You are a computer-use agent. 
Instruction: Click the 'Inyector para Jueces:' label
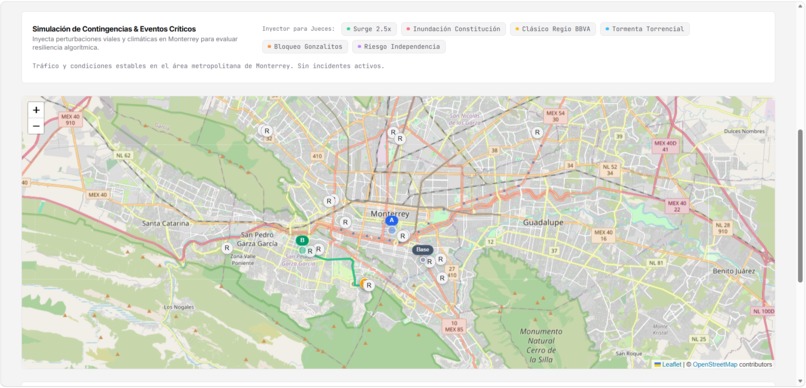[298, 29]
